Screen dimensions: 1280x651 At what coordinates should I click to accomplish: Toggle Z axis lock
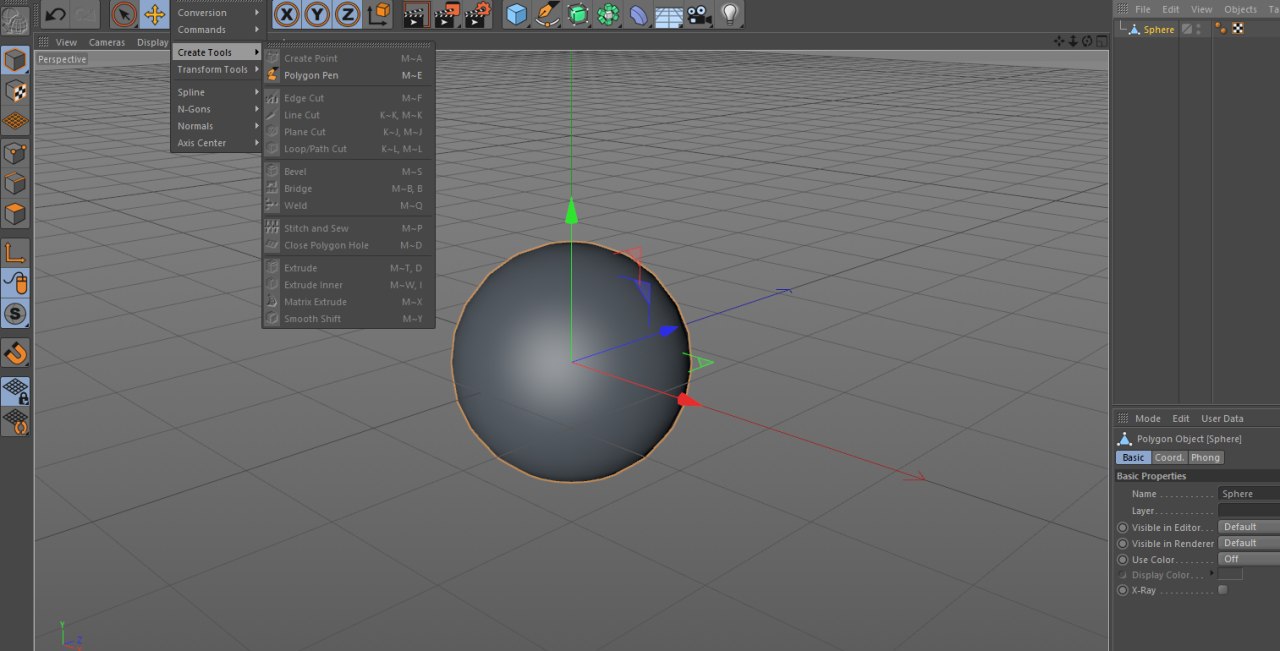tap(347, 14)
